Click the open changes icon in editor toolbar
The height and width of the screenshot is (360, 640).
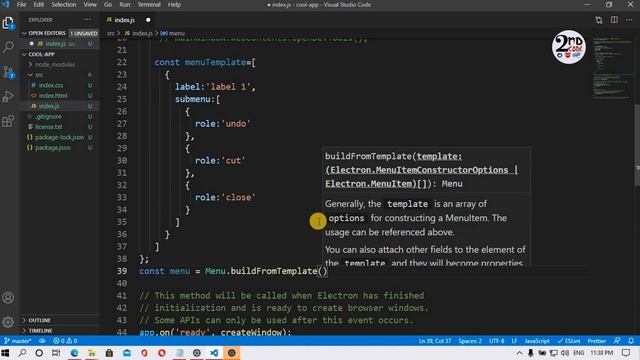click(599, 20)
